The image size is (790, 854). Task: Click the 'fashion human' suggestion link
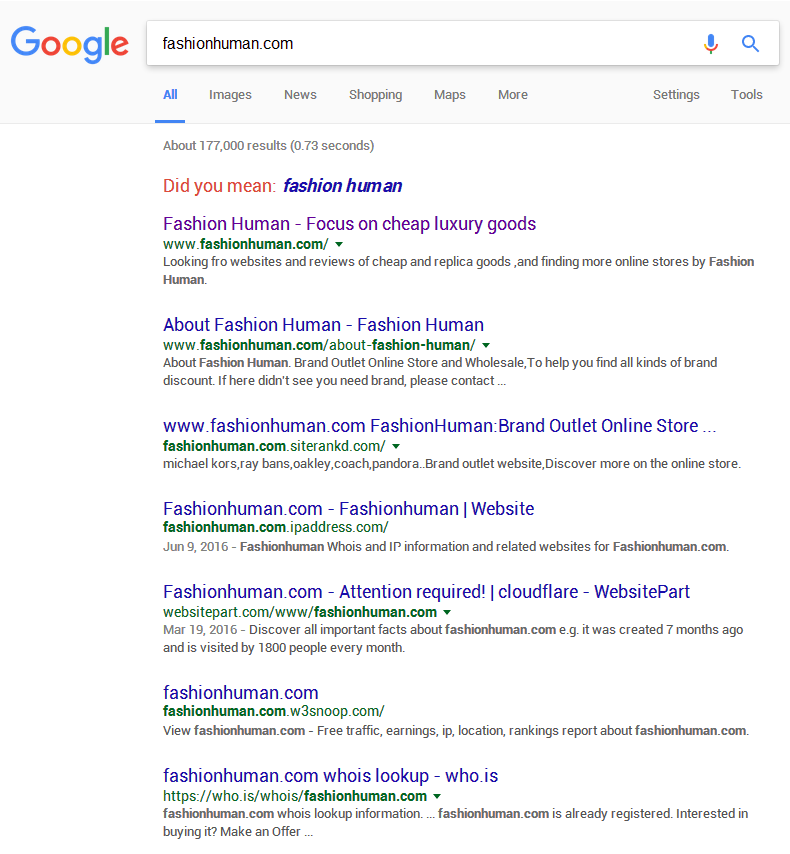pos(342,186)
